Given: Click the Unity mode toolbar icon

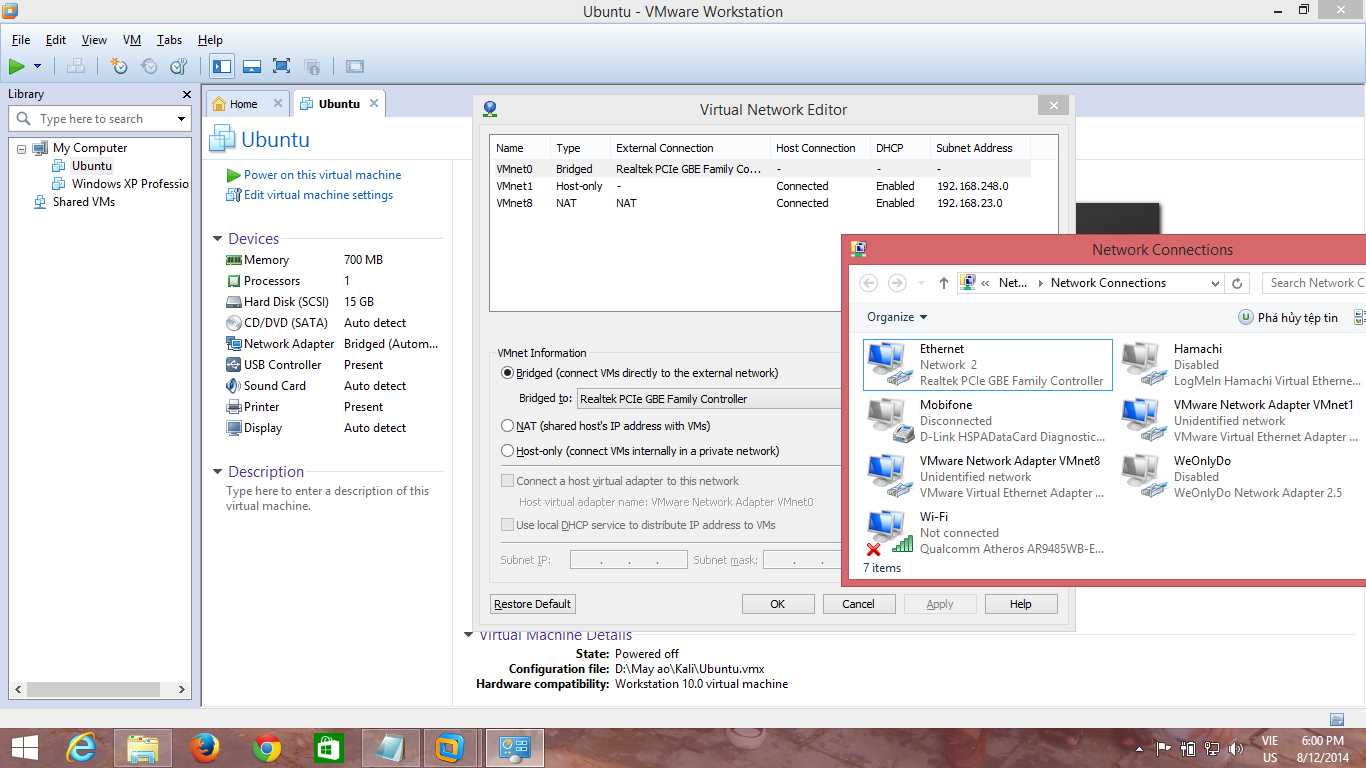Looking at the screenshot, I should [x=312, y=66].
